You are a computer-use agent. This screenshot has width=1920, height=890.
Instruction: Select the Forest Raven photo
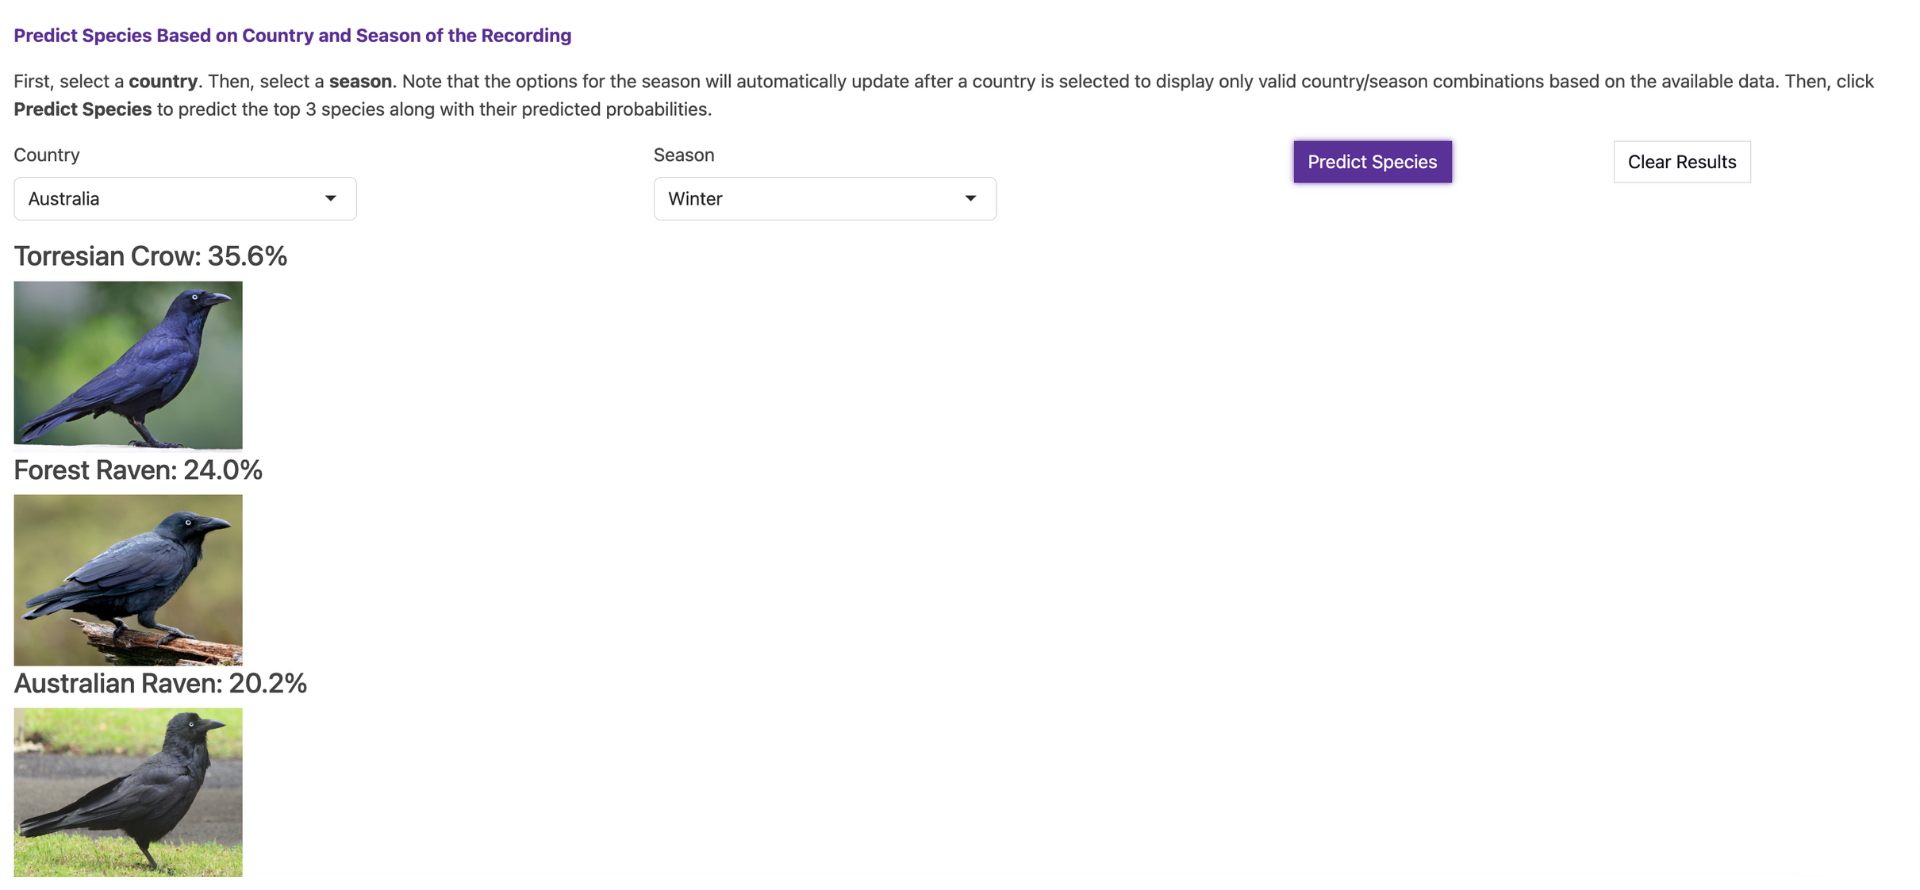pyautogui.click(x=128, y=580)
